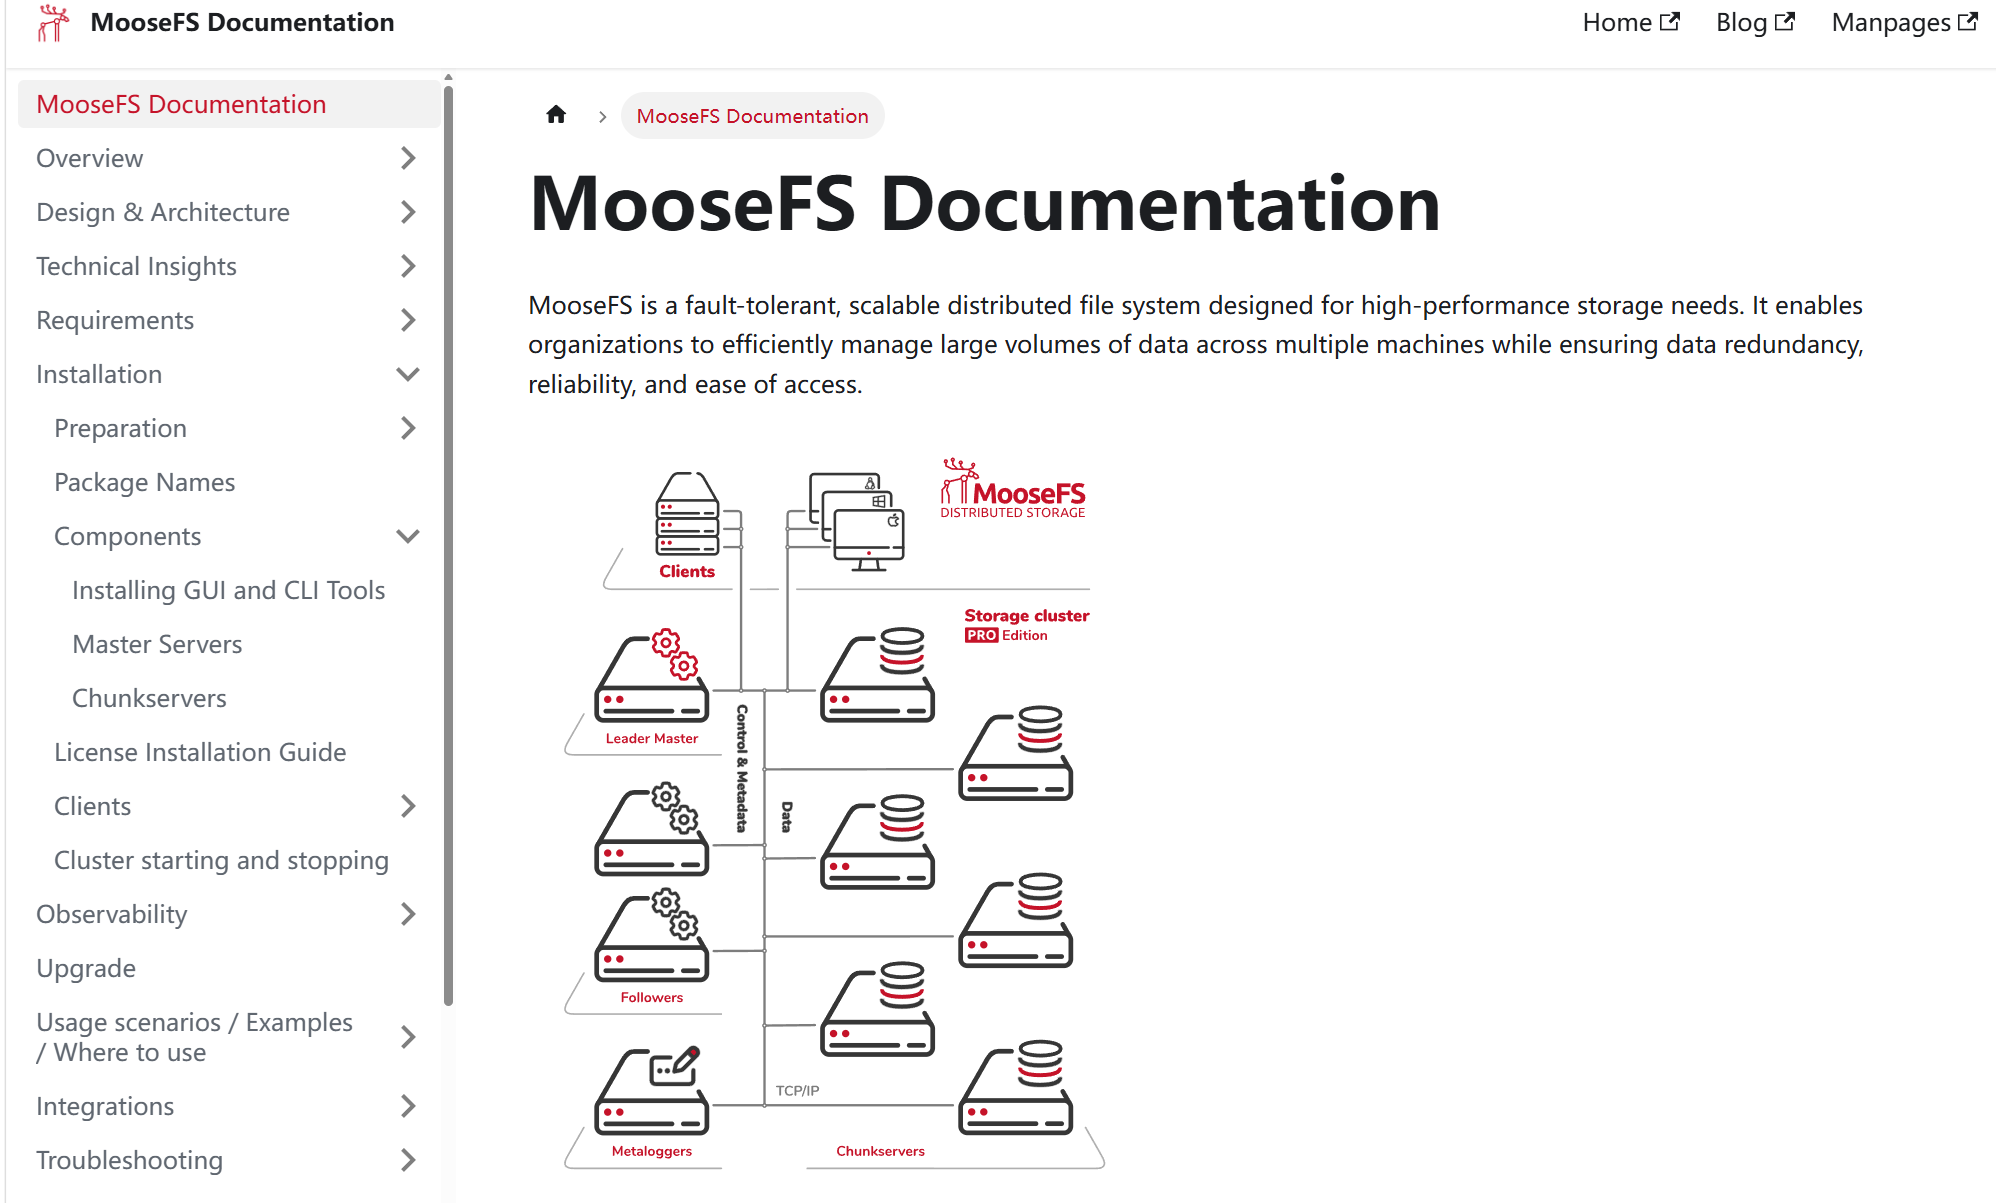This screenshot has width=1996, height=1203.
Task: Click the Leader Master server icon in diagram
Action: coord(652,676)
